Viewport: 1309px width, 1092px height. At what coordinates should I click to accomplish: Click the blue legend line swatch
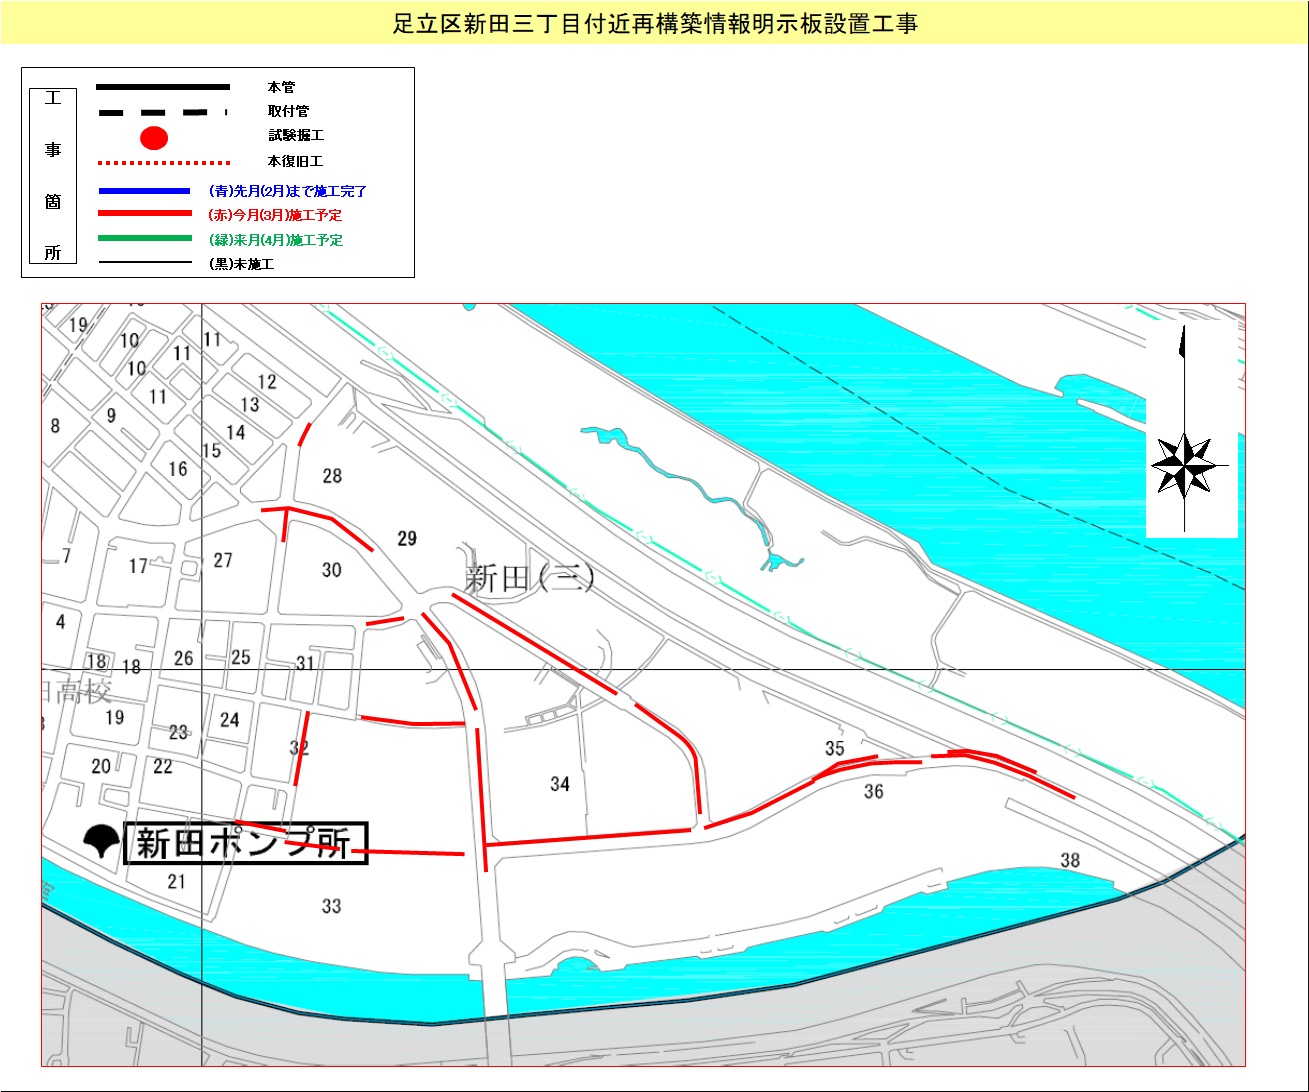(x=144, y=191)
